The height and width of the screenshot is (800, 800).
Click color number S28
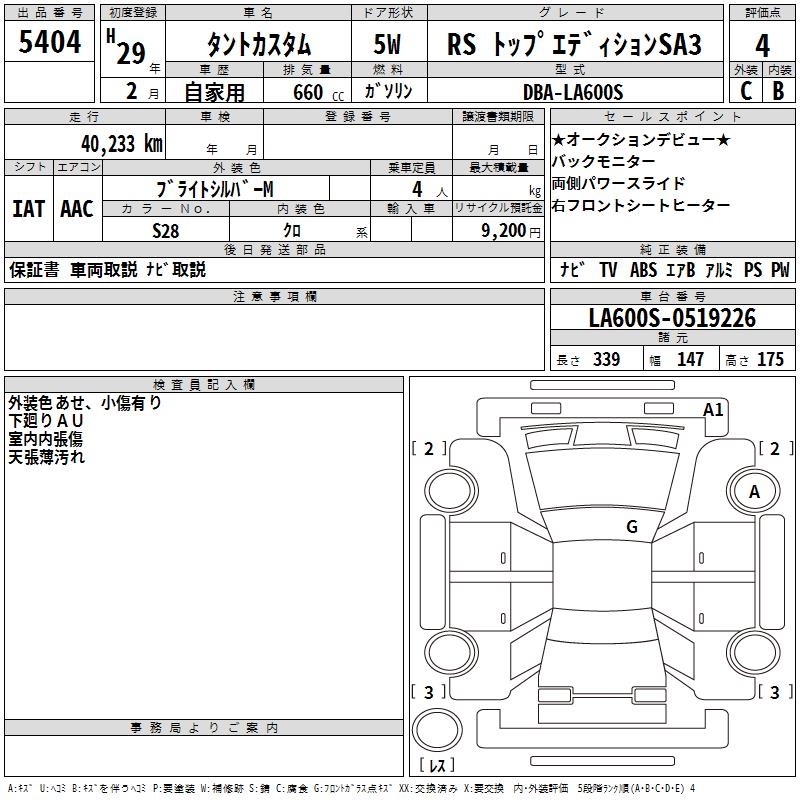pyautogui.click(x=166, y=231)
